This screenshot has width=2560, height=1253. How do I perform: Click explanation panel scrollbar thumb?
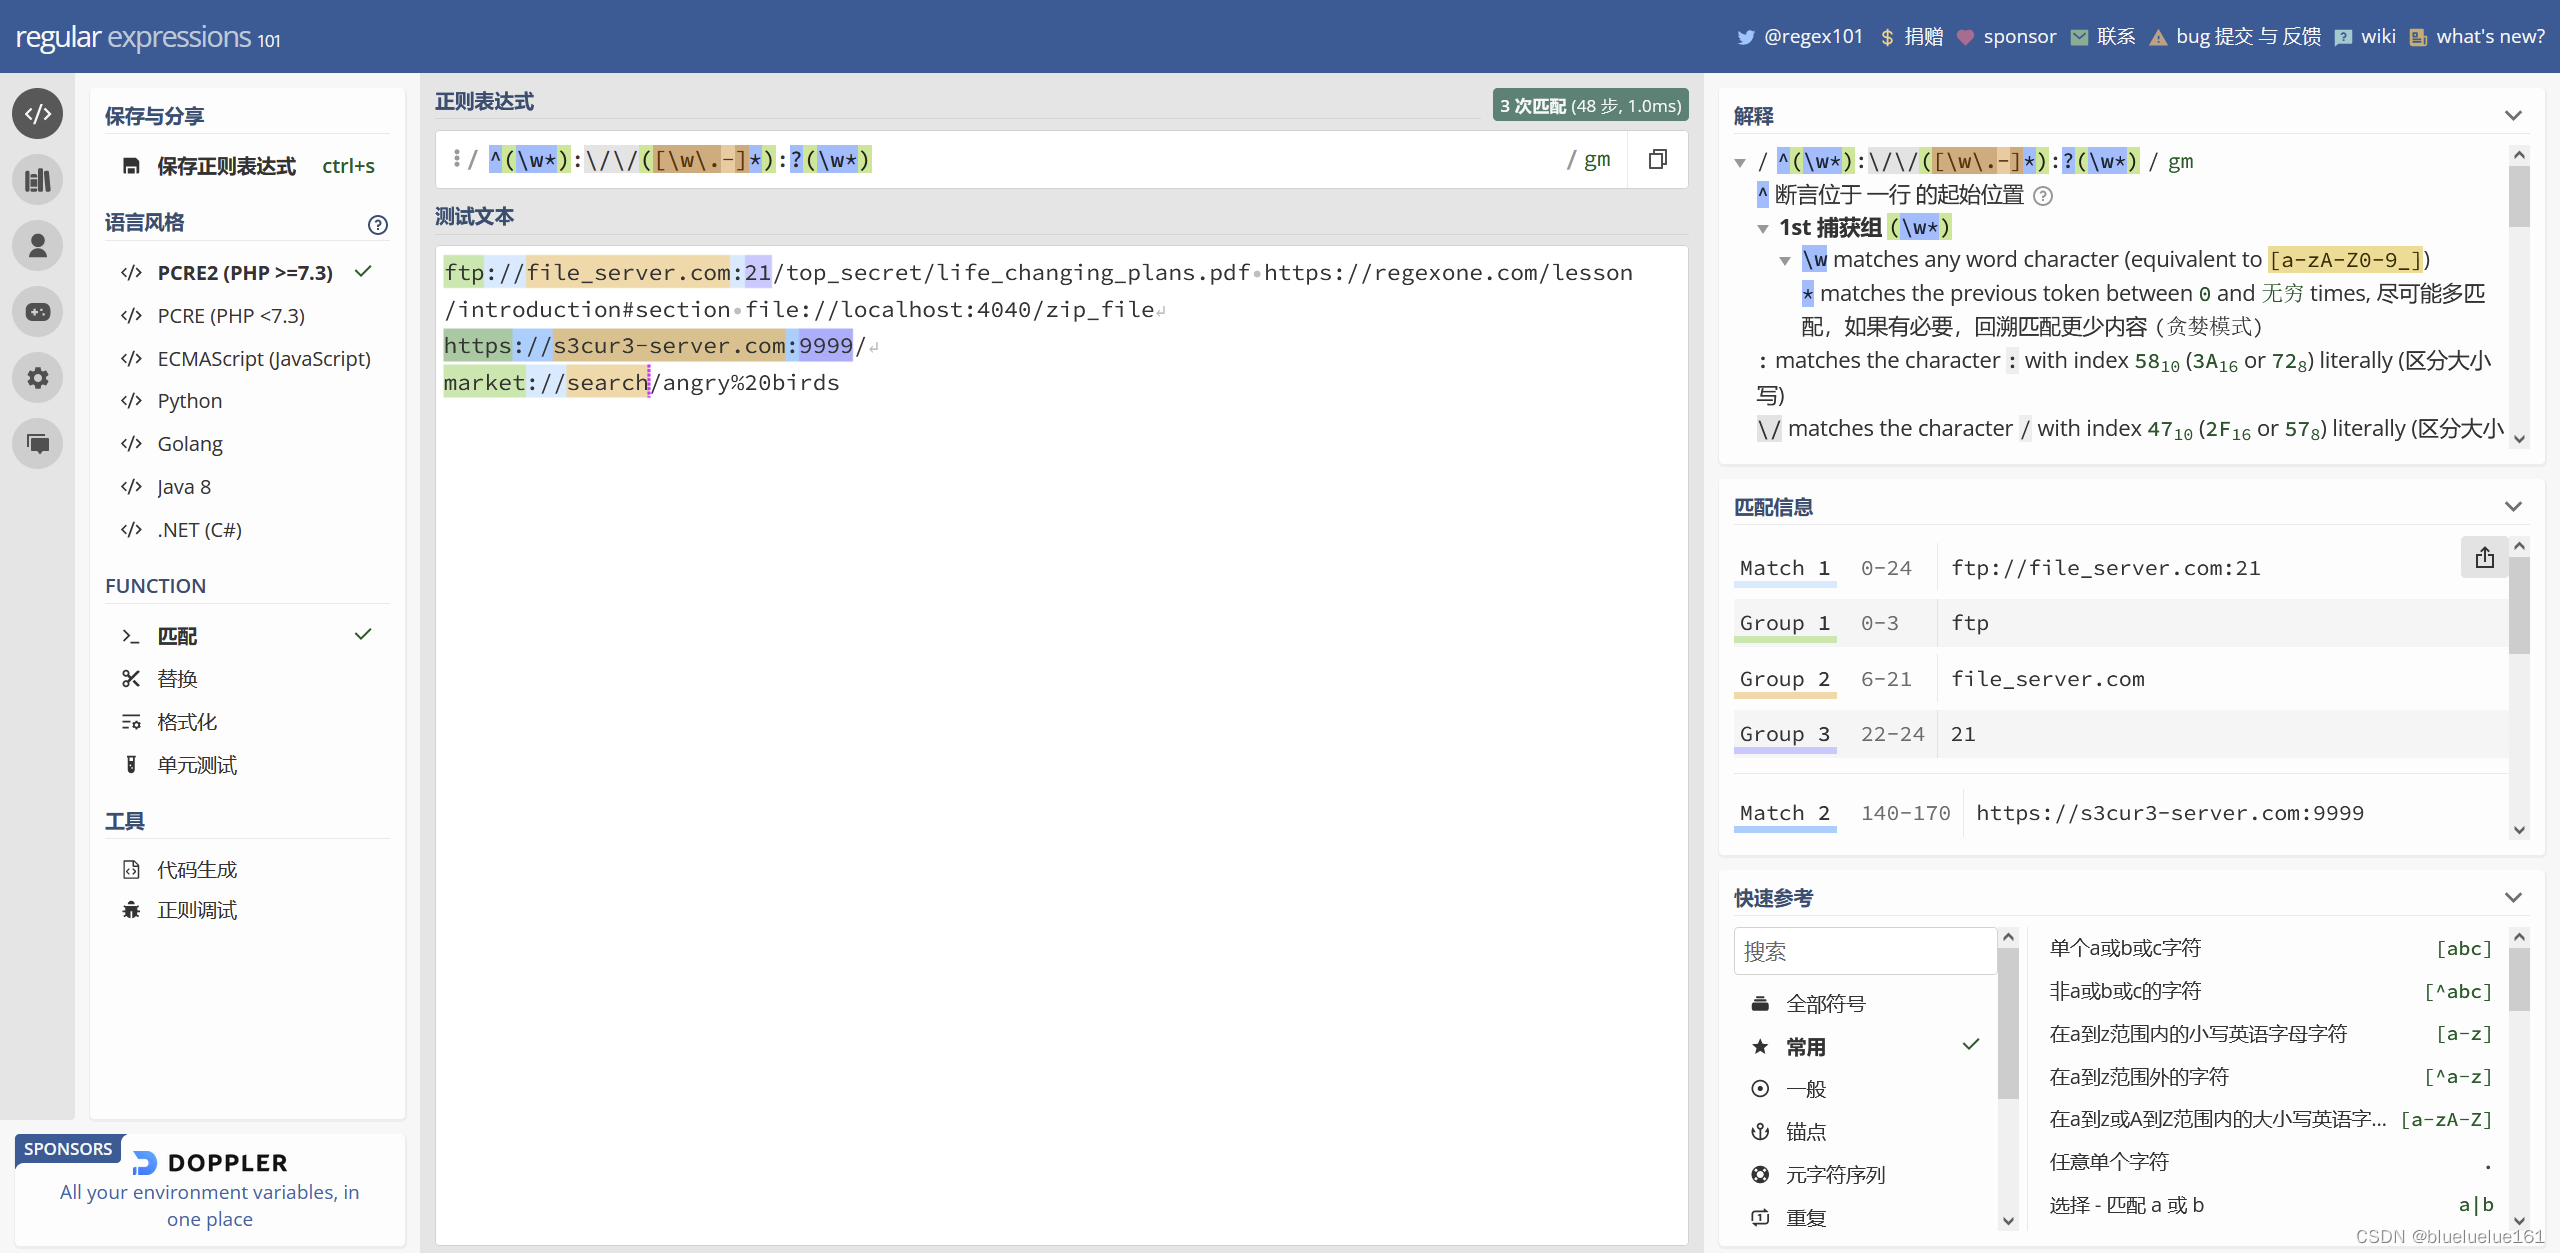(2519, 196)
